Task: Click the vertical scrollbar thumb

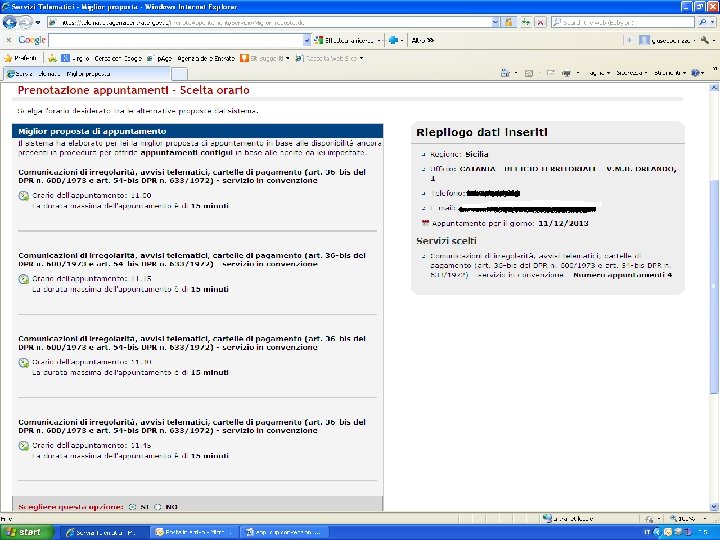Action: 714,286
